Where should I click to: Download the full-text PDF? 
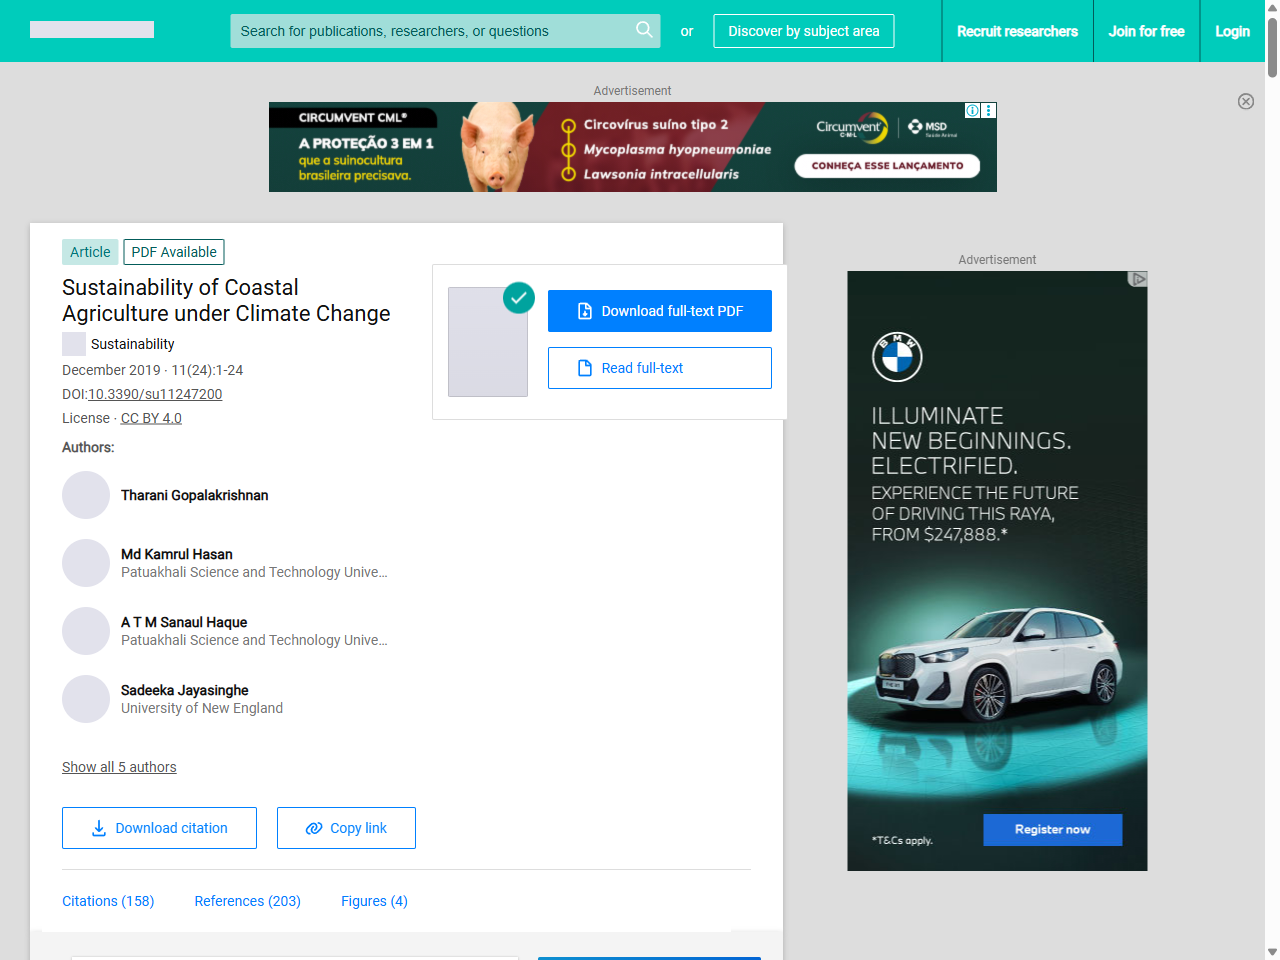[660, 311]
